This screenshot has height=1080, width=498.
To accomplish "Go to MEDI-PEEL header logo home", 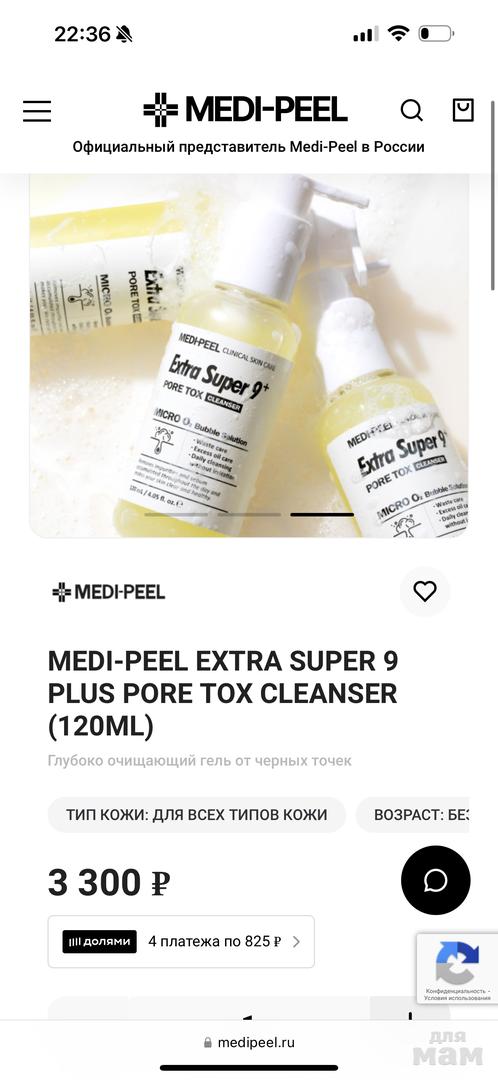I will (x=245, y=110).
